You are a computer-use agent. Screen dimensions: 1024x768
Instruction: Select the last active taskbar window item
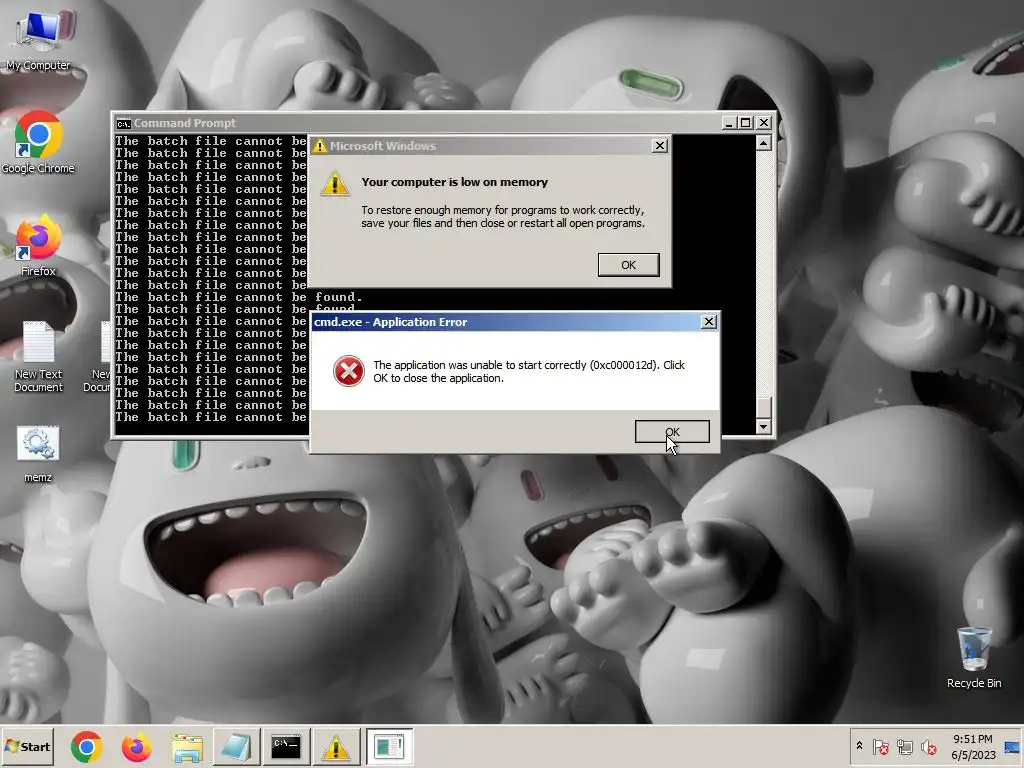[x=389, y=746]
